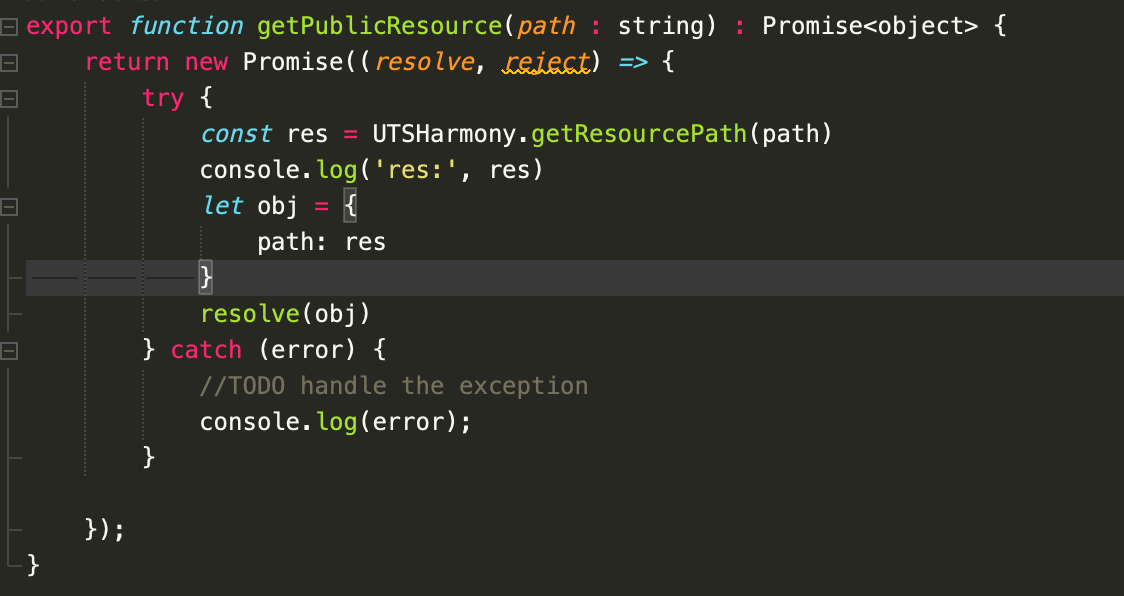This screenshot has height=596, width=1124.
Task: Click the resolve(obj) call
Action: pyautogui.click(x=285, y=314)
